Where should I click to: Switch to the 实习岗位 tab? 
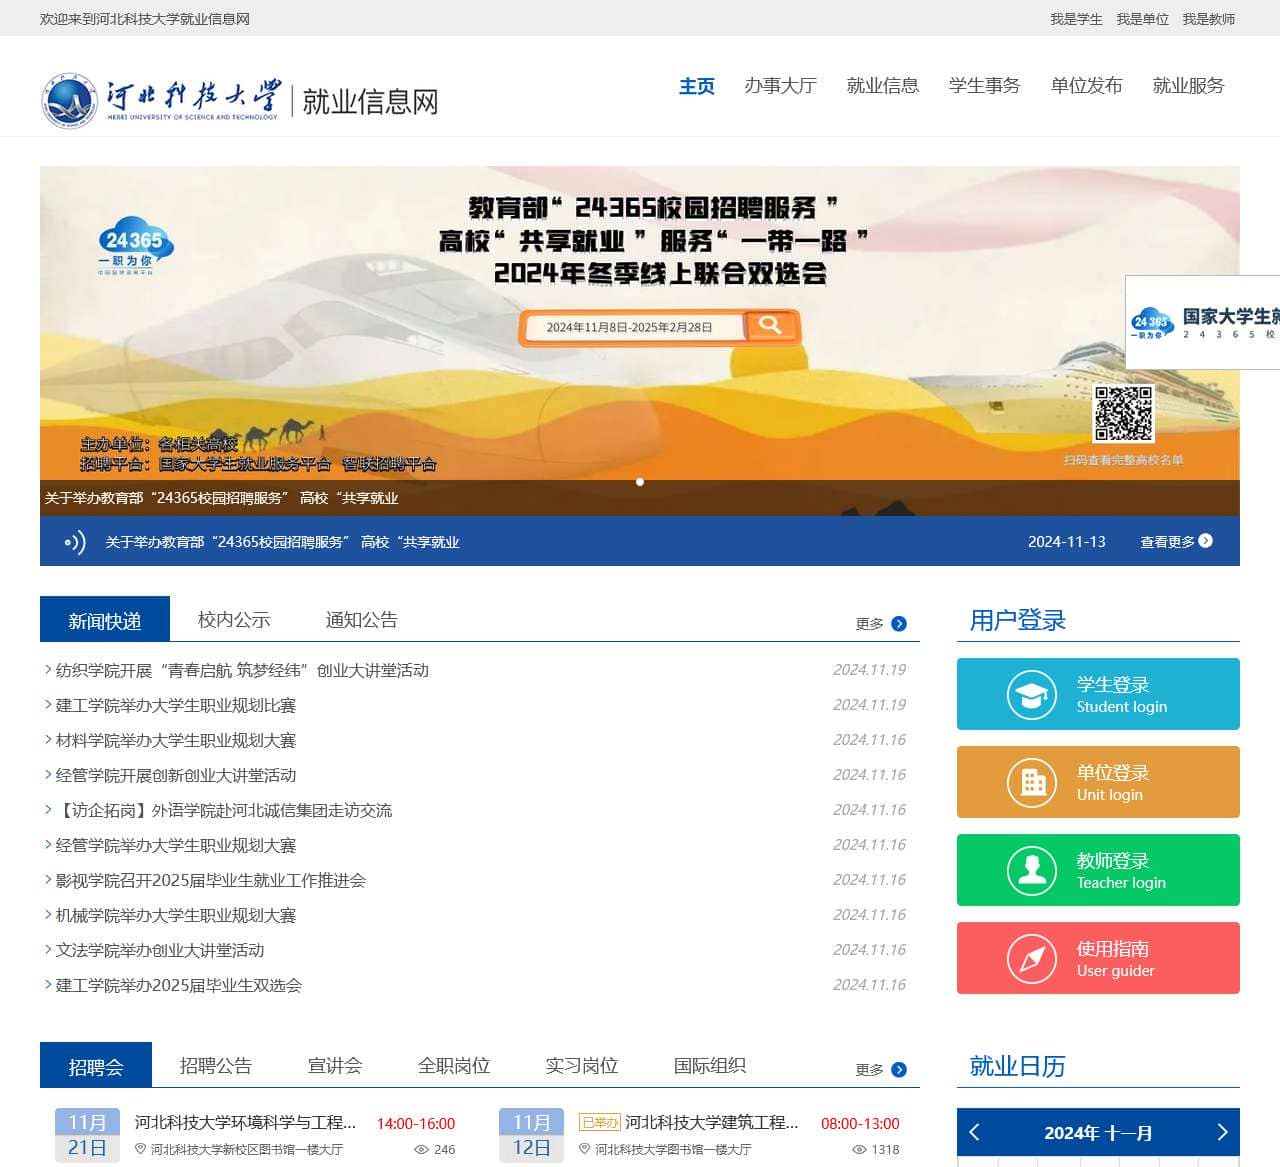582,1066
